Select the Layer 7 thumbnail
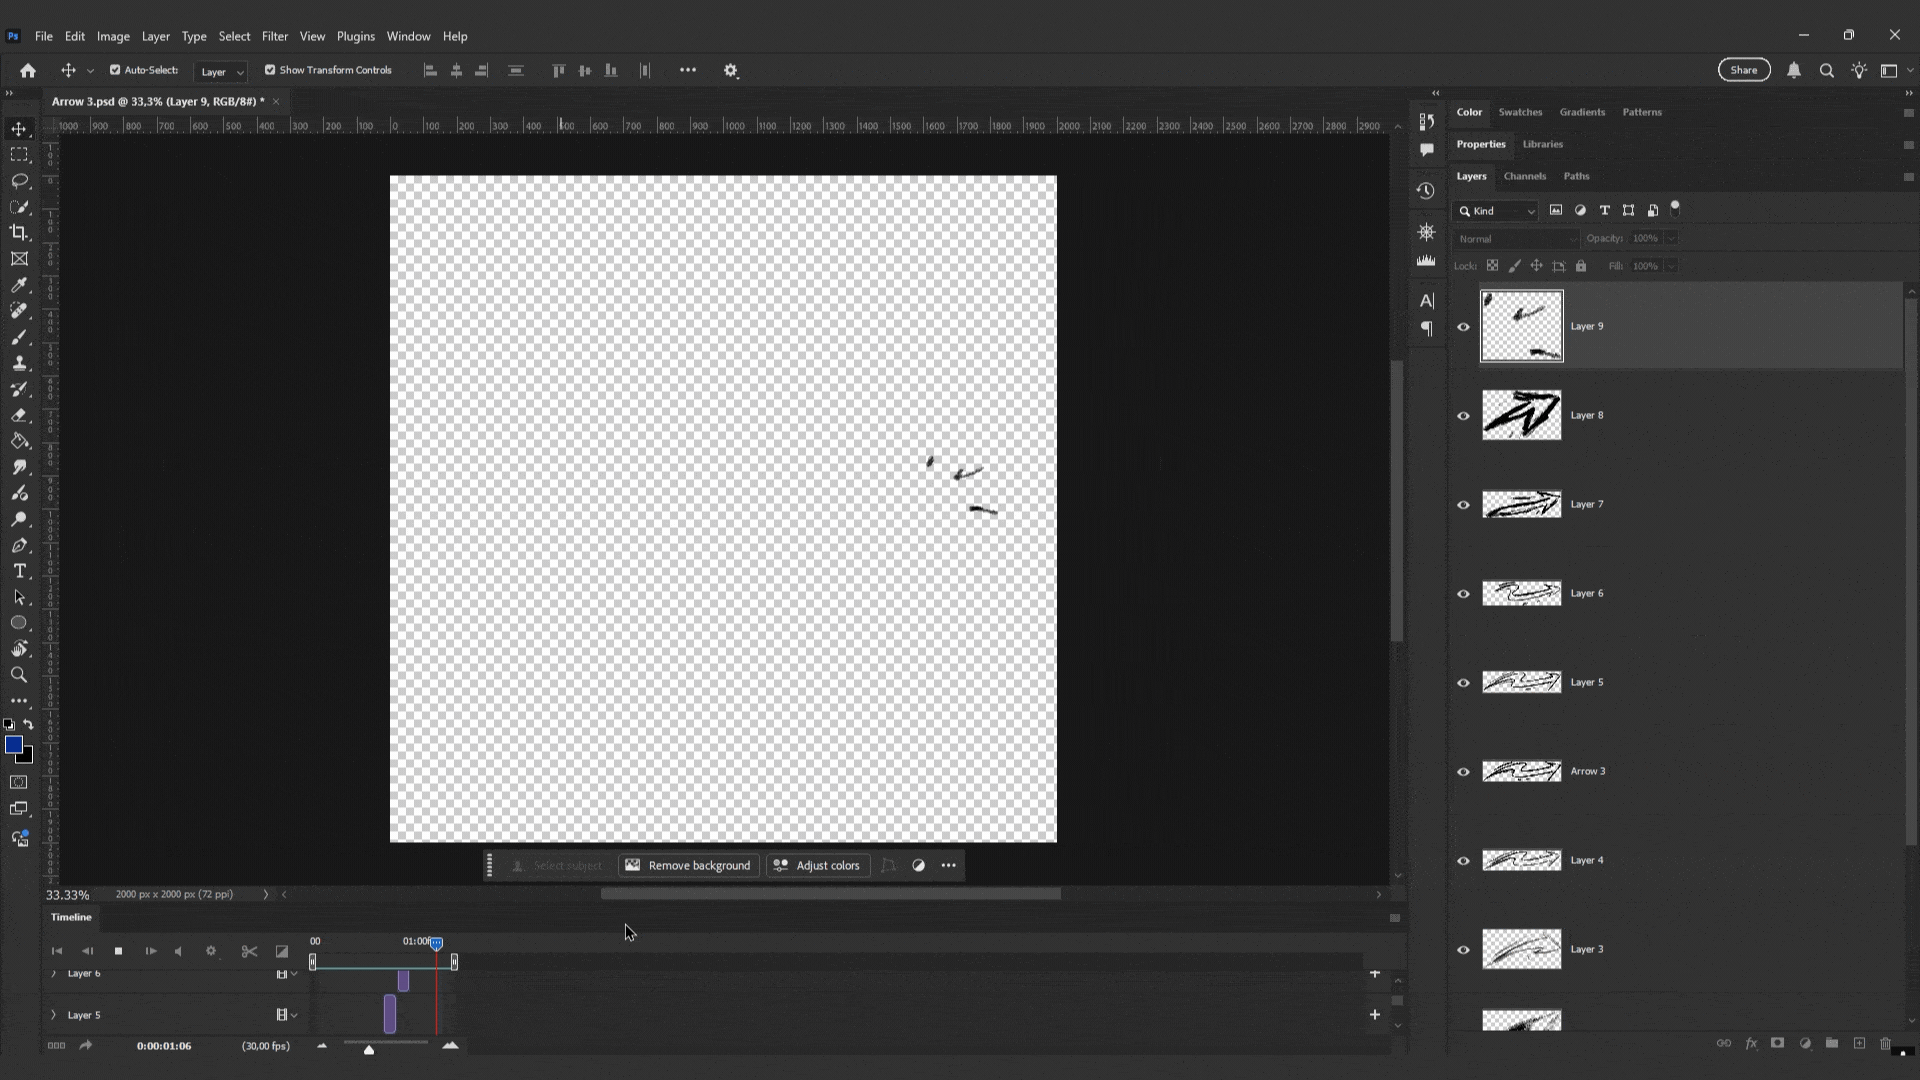 pos(1521,504)
